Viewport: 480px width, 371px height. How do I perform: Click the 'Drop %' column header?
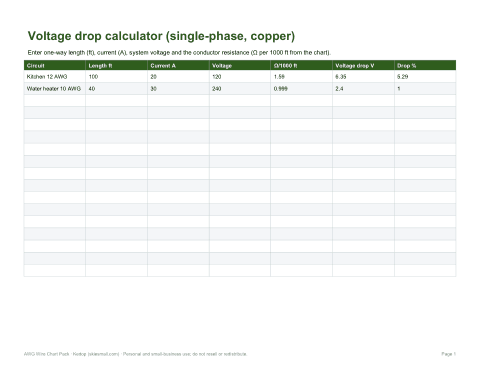[x=425, y=65]
